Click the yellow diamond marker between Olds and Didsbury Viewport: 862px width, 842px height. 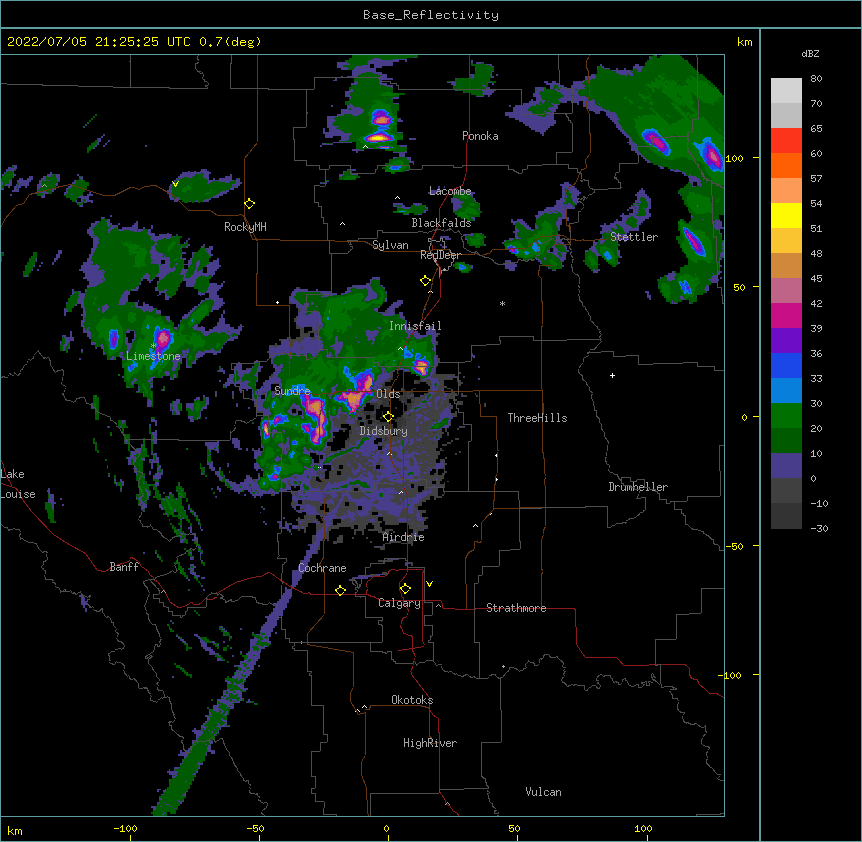[x=388, y=417]
